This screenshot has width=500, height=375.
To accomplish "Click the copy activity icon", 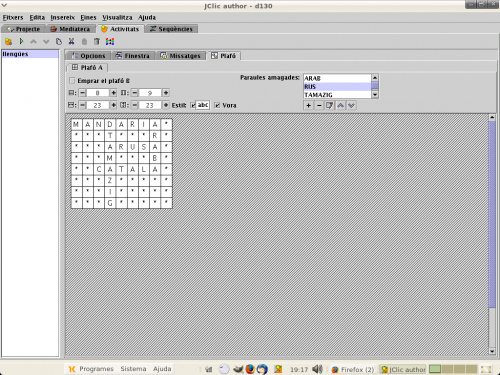I will coord(59,41).
